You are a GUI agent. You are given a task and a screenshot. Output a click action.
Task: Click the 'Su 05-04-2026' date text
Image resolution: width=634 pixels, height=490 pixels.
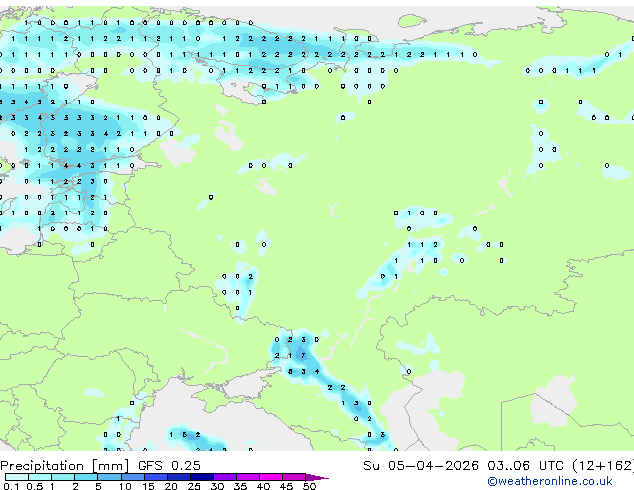(421, 466)
